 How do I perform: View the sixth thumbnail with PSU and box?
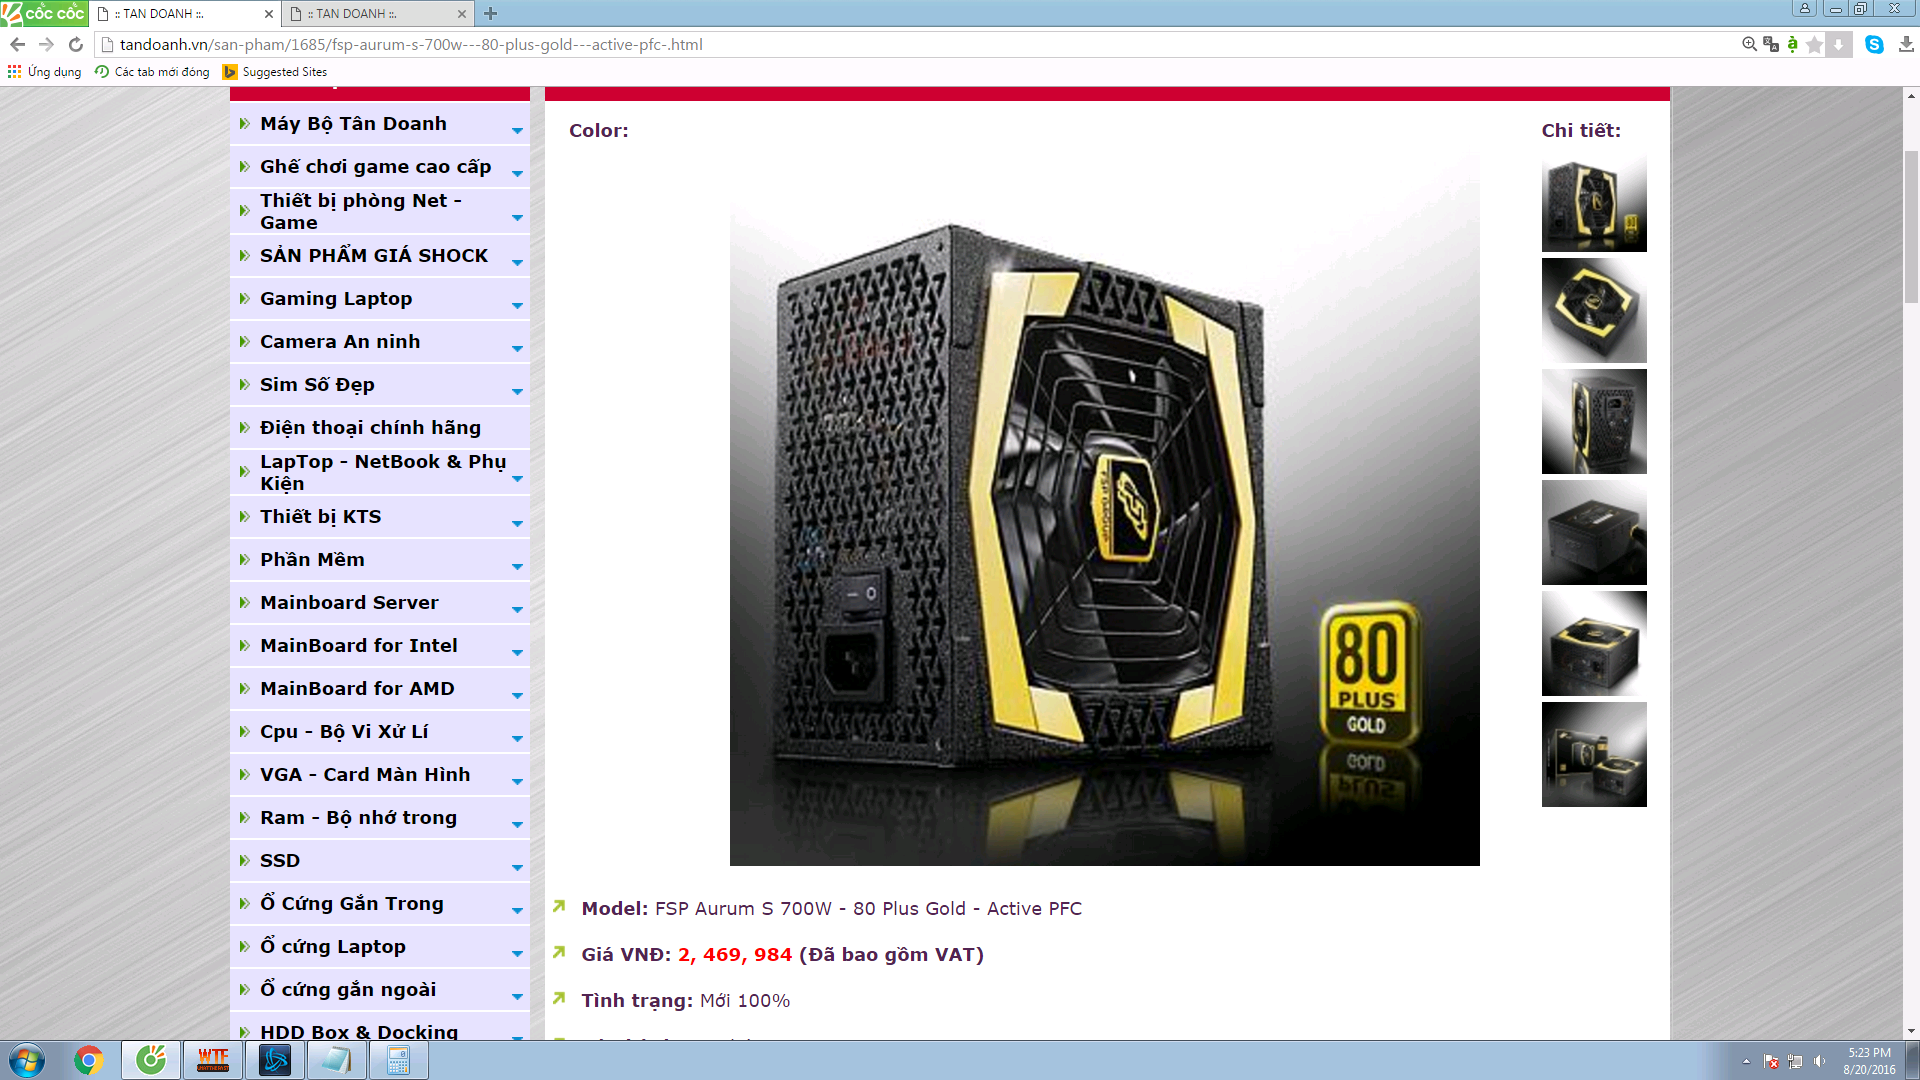point(1594,754)
